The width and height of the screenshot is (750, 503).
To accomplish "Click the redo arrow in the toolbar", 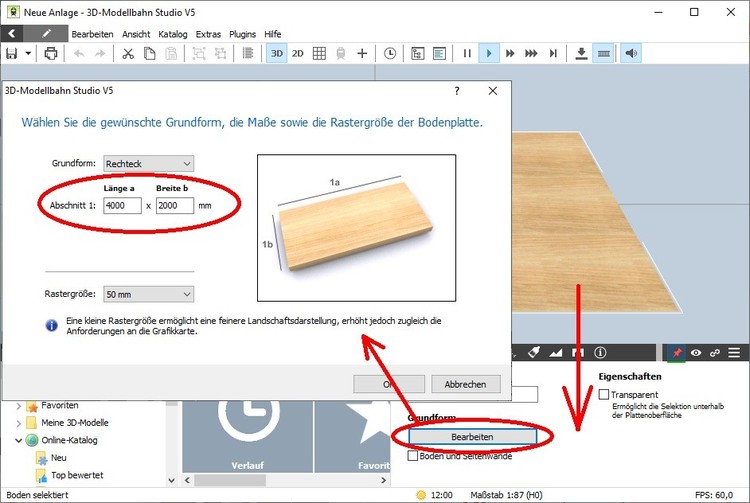I will tap(99, 54).
